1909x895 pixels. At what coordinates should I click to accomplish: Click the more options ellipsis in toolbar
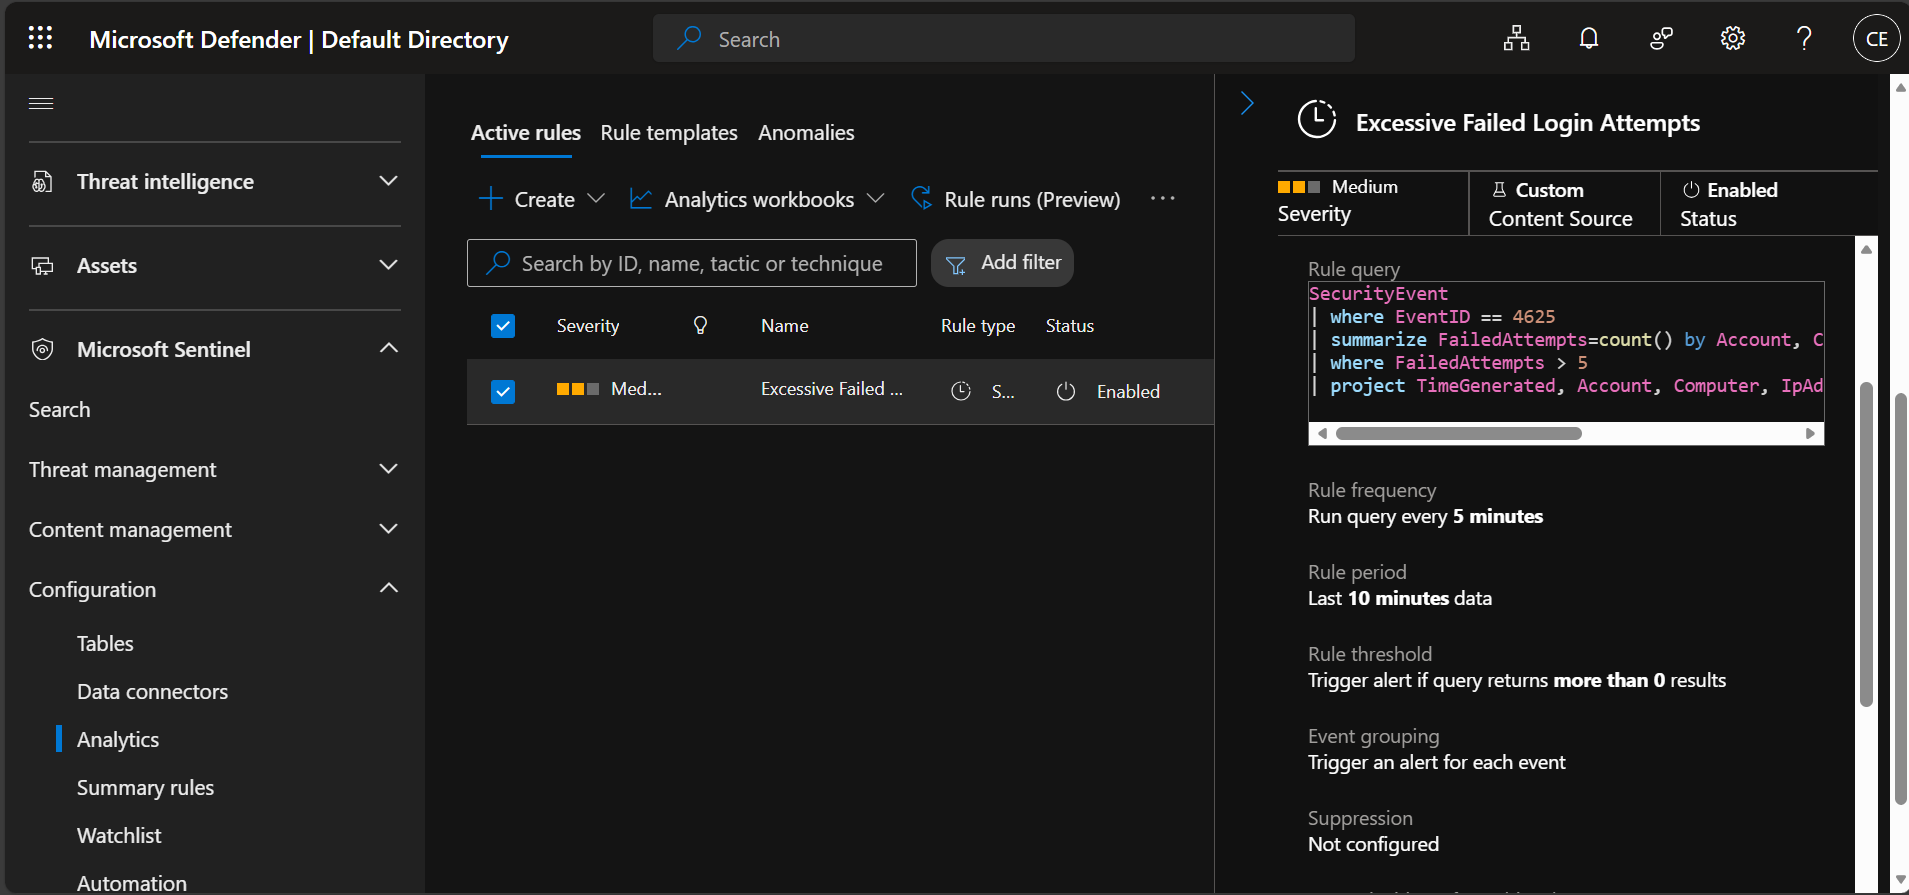[x=1162, y=198]
